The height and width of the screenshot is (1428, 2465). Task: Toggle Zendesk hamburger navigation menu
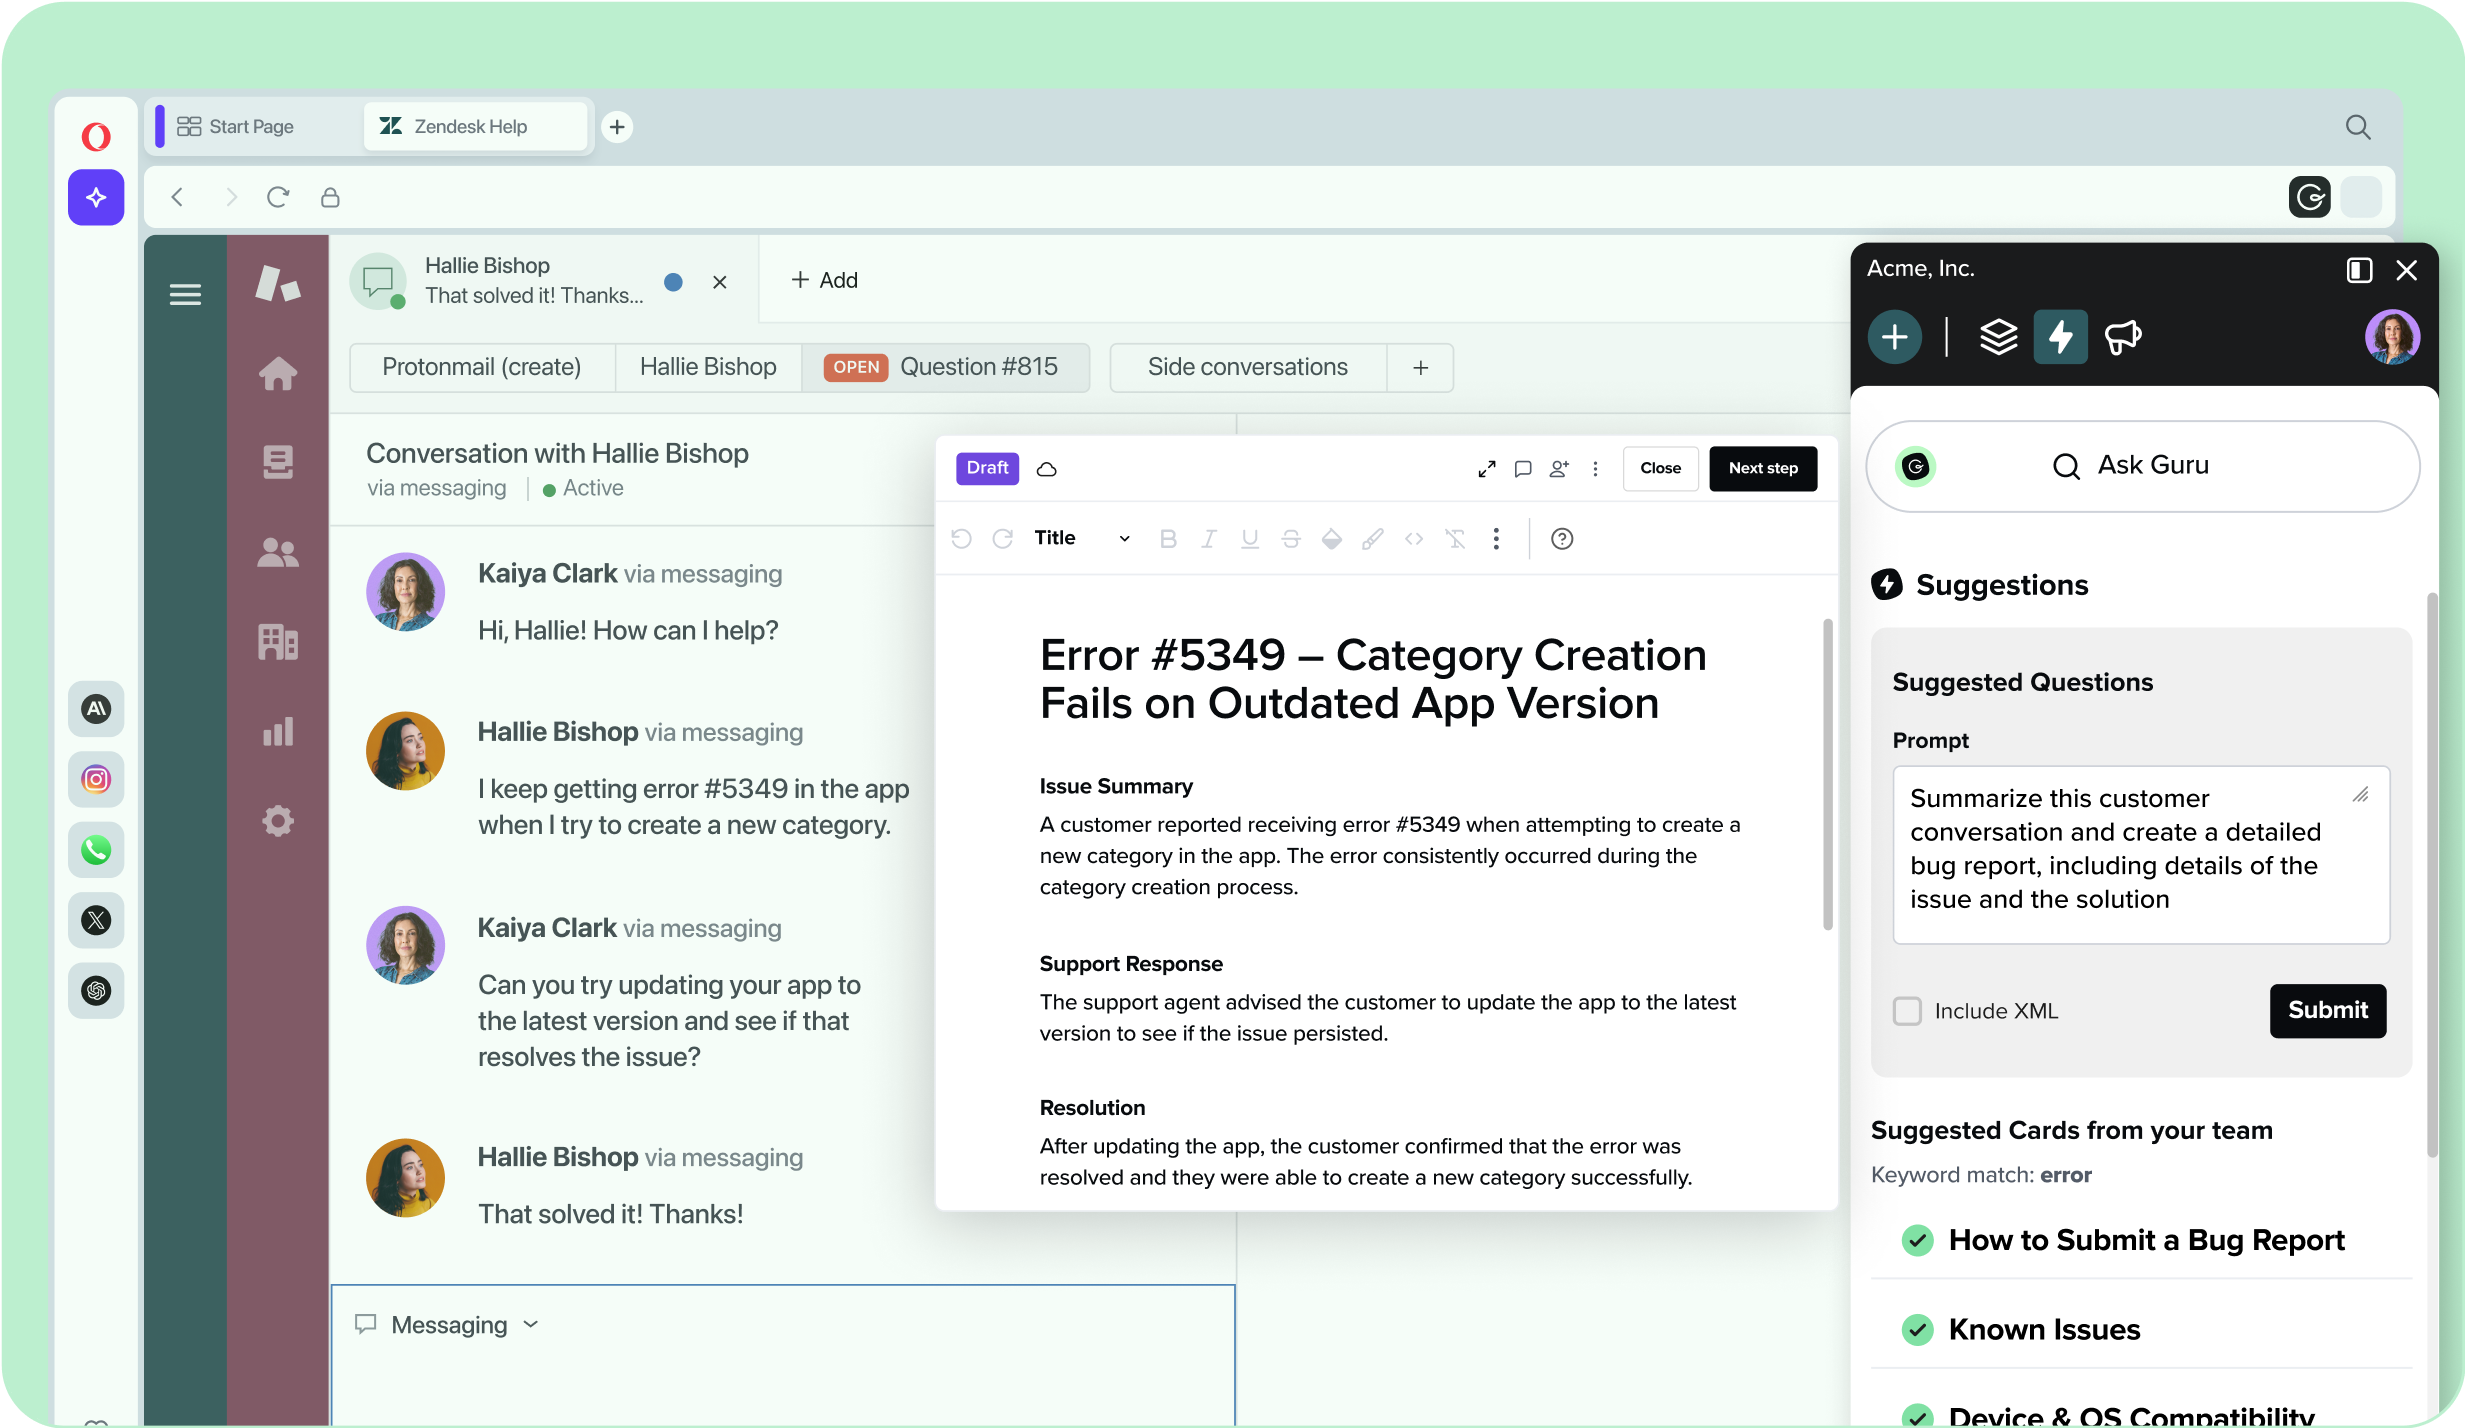point(185,294)
